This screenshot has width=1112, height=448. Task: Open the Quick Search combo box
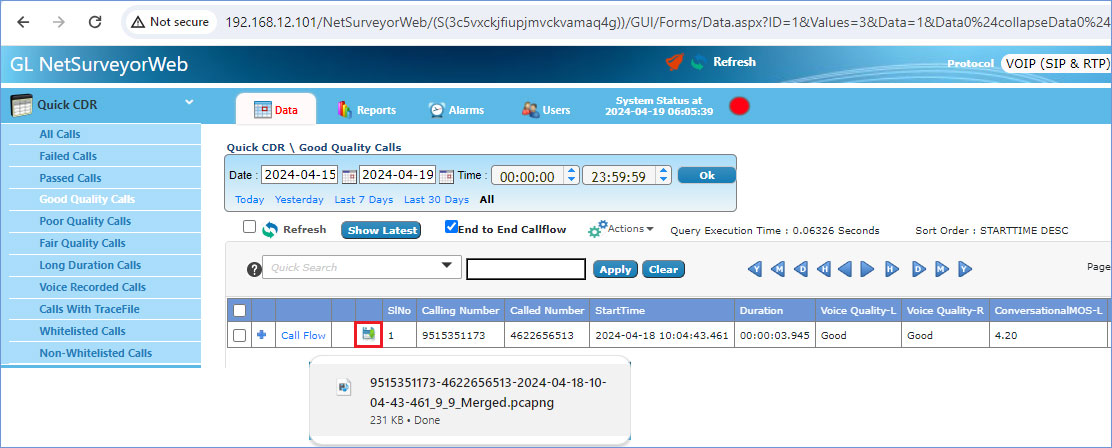click(362, 267)
